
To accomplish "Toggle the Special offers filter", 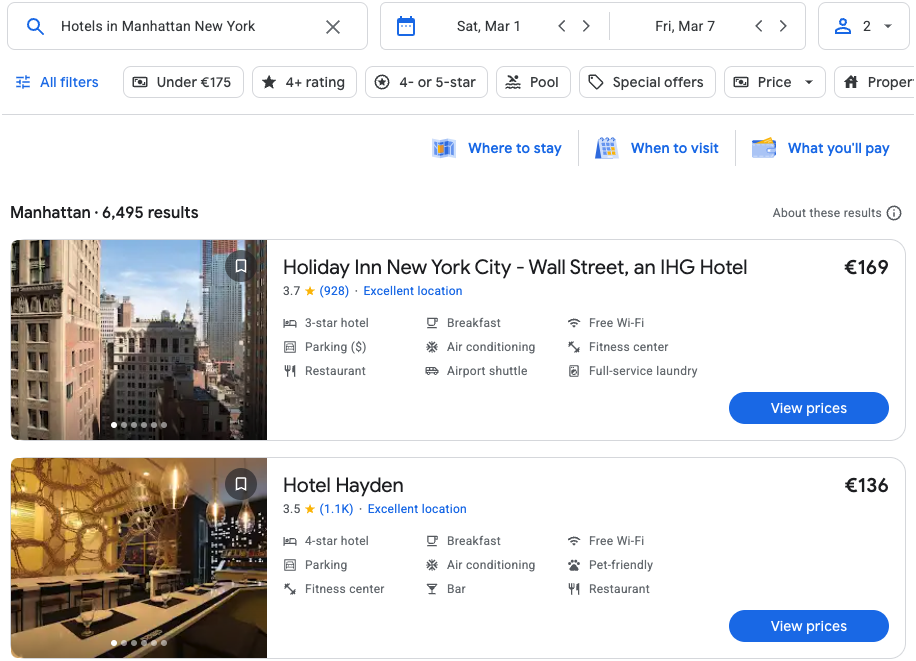I will 647,82.
